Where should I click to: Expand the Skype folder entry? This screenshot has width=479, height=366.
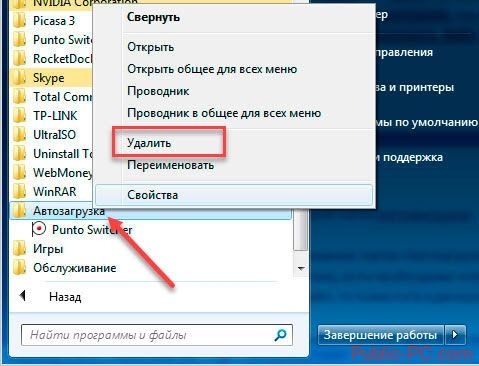51,78
